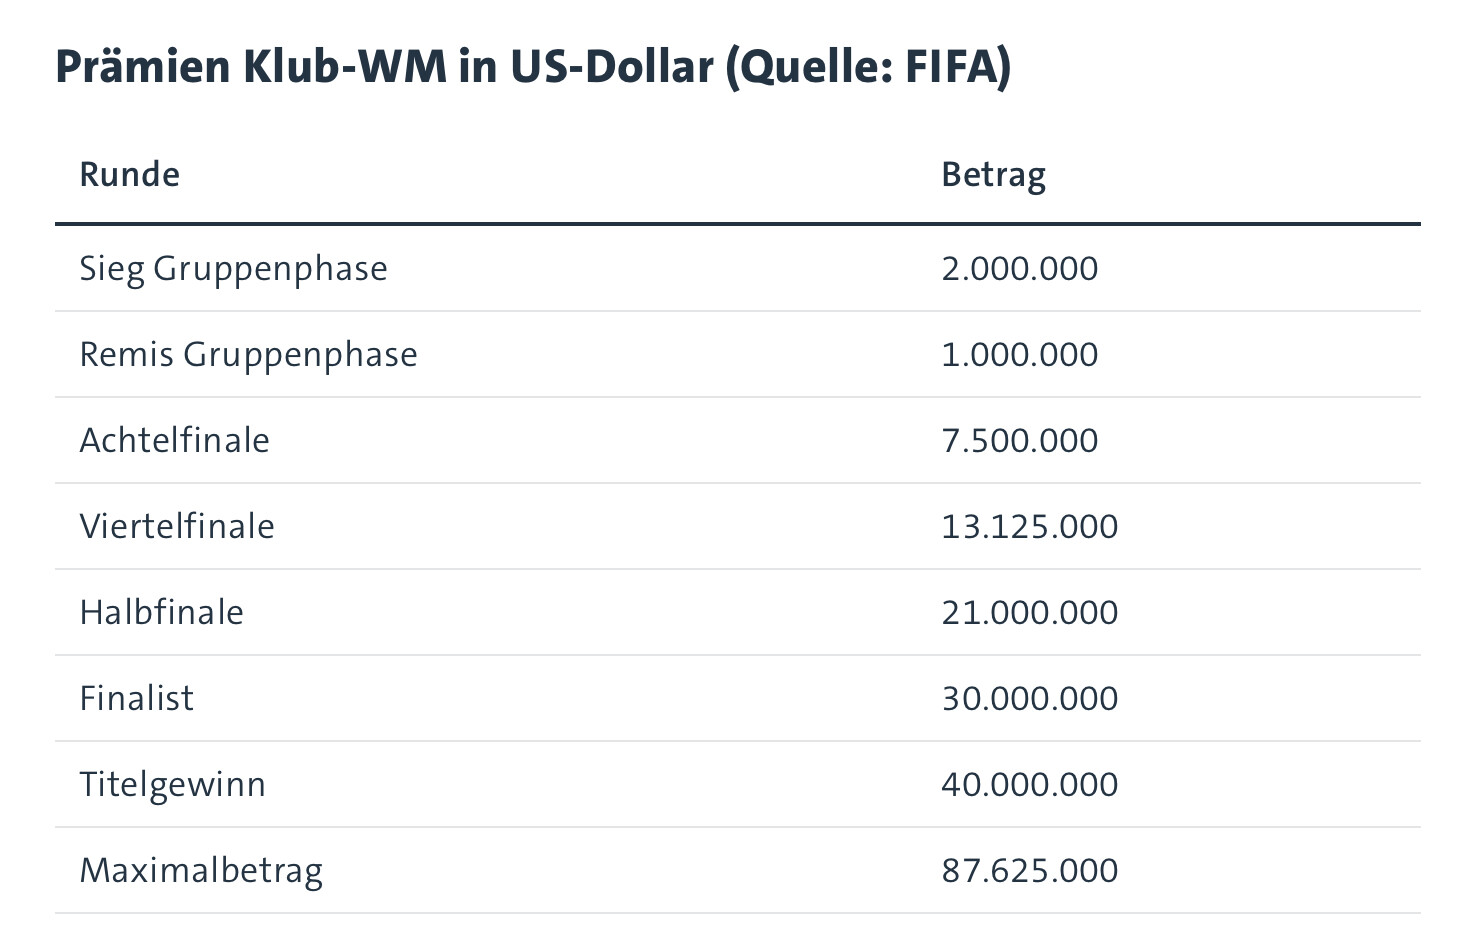This screenshot has height=931, width=1482.
Task: Click the 40.000.000 amount cell
Action: (x=1029, y=785)
